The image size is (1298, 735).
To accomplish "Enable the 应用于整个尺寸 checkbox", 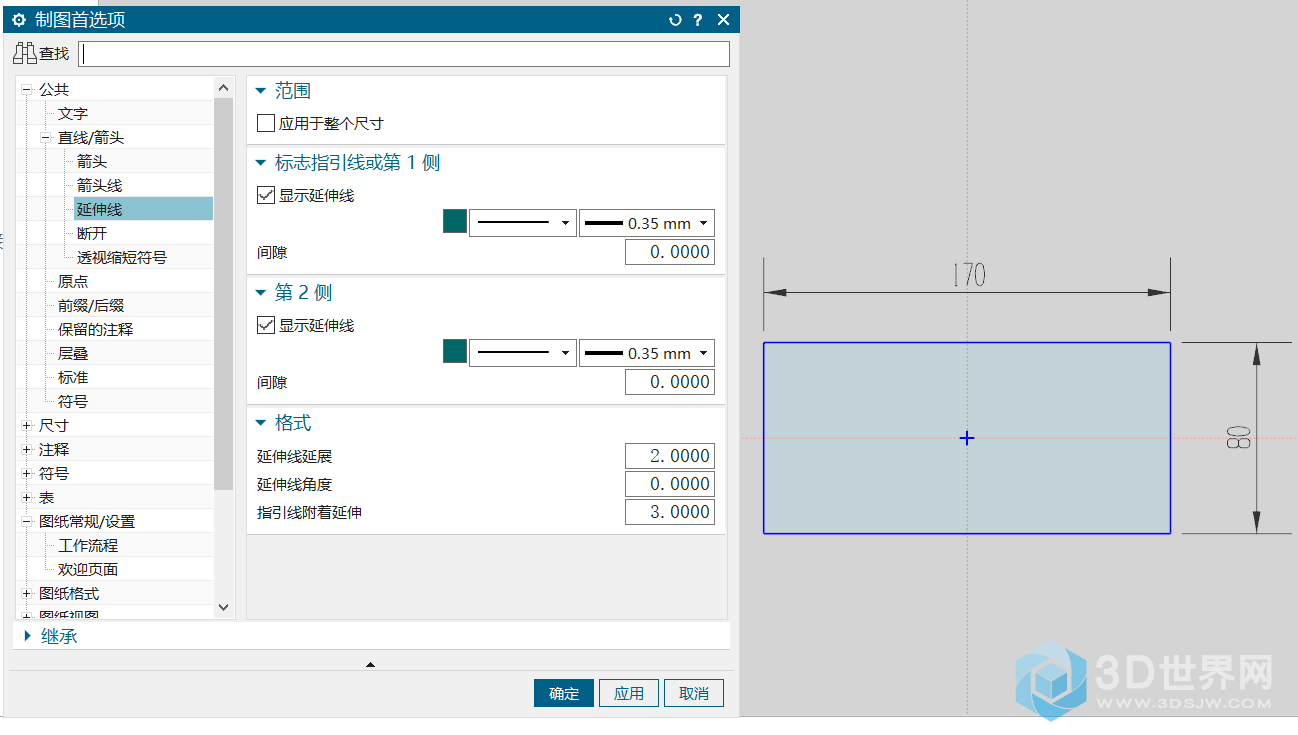I will tap(266, 123).
